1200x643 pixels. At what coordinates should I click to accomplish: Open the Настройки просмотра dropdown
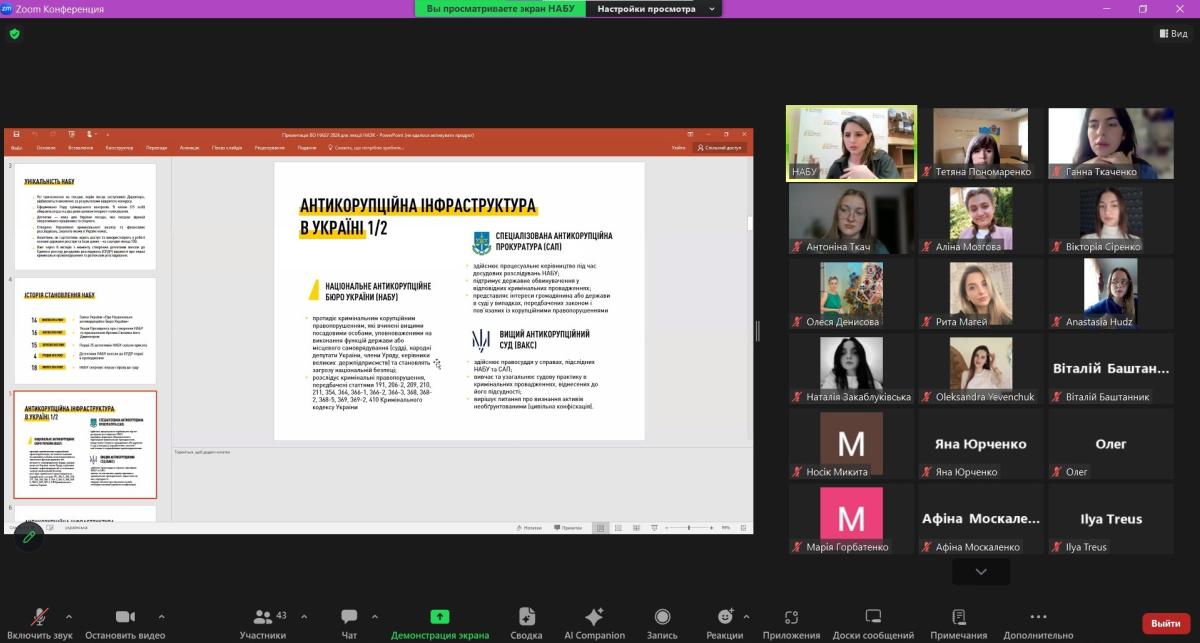point(655,9)
